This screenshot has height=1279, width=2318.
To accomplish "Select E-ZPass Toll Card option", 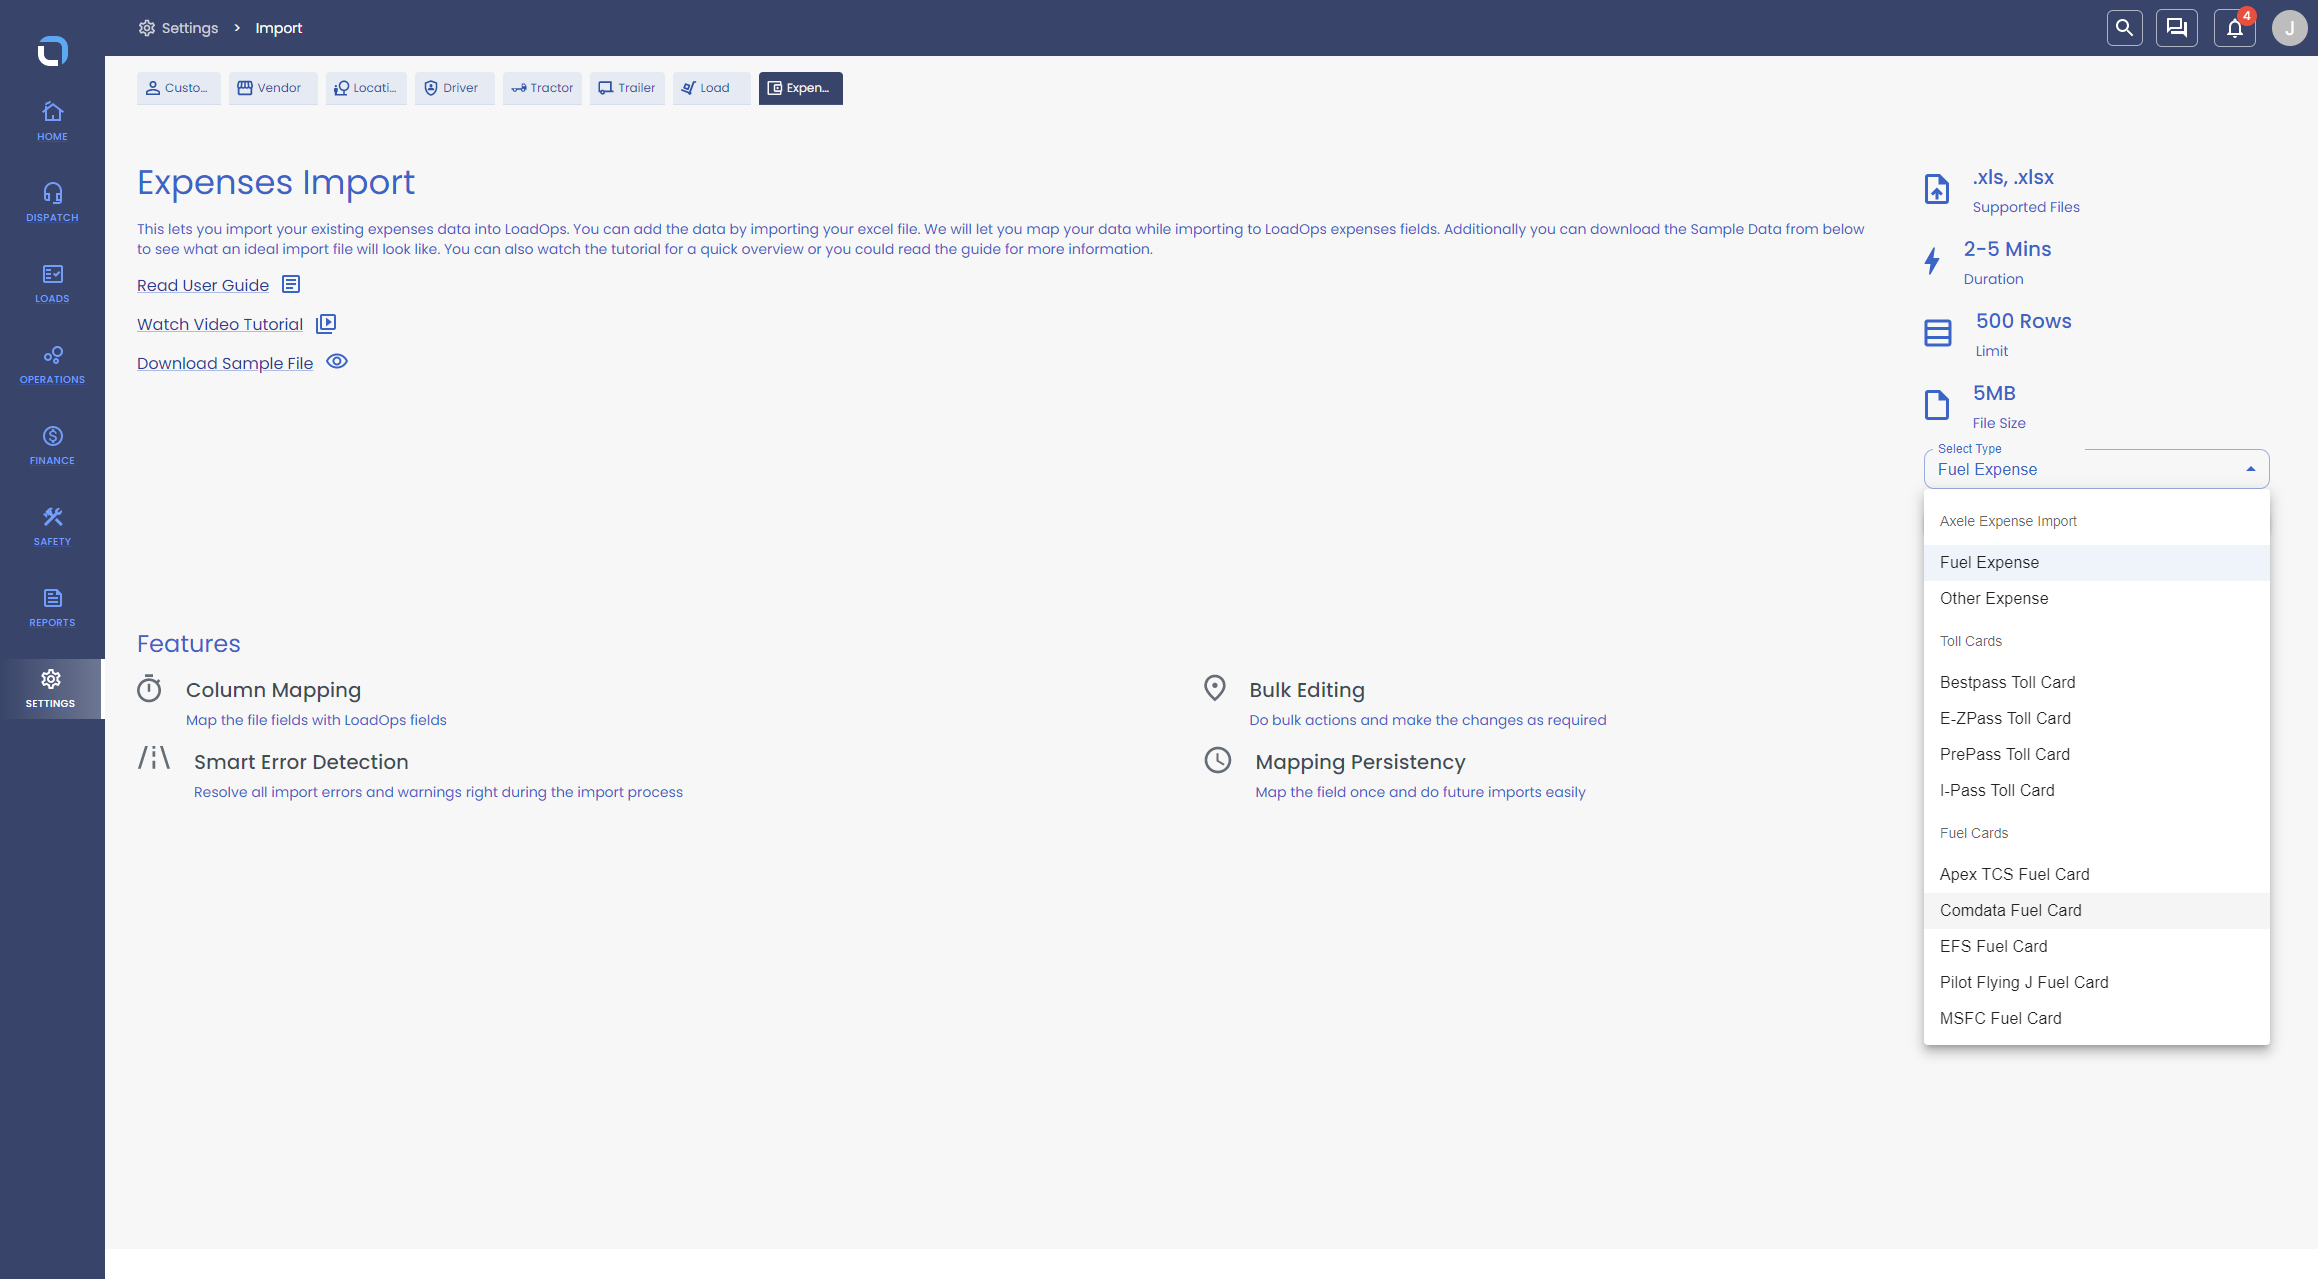I will point(2097,718).
